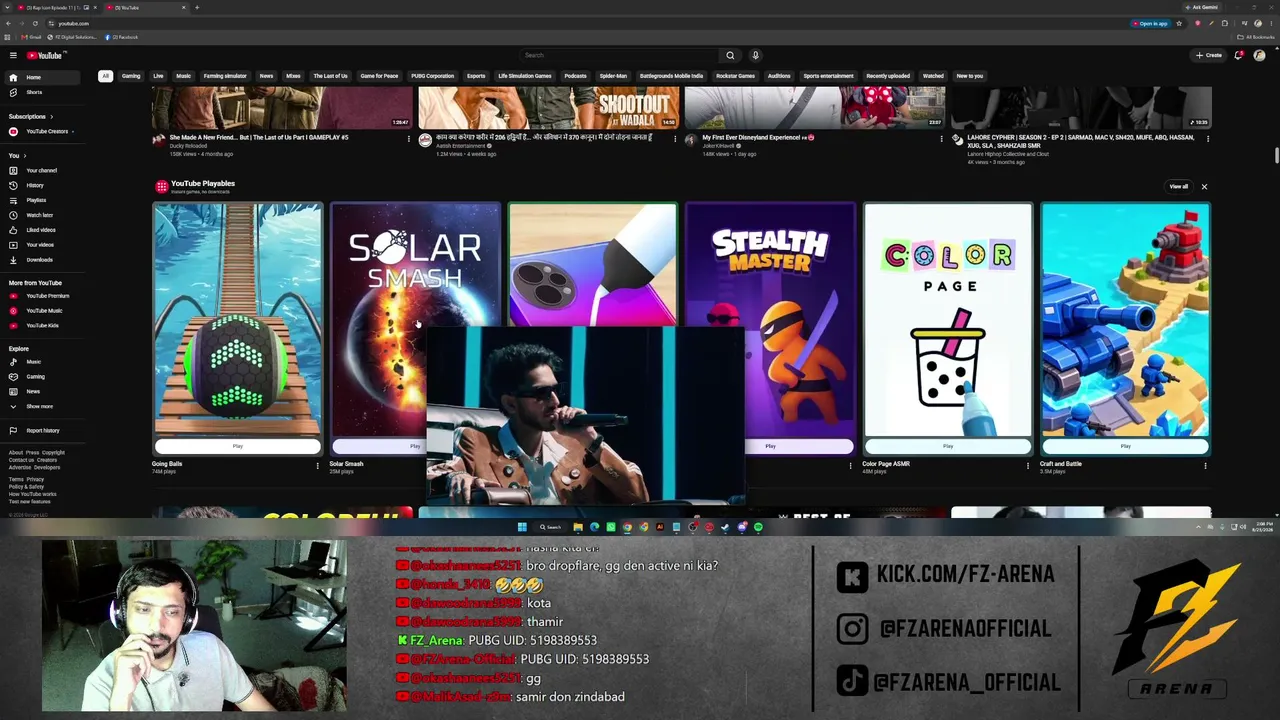Click the Create button
The height and width of the screenshot is (720, 1280).
click(1209, 55)
